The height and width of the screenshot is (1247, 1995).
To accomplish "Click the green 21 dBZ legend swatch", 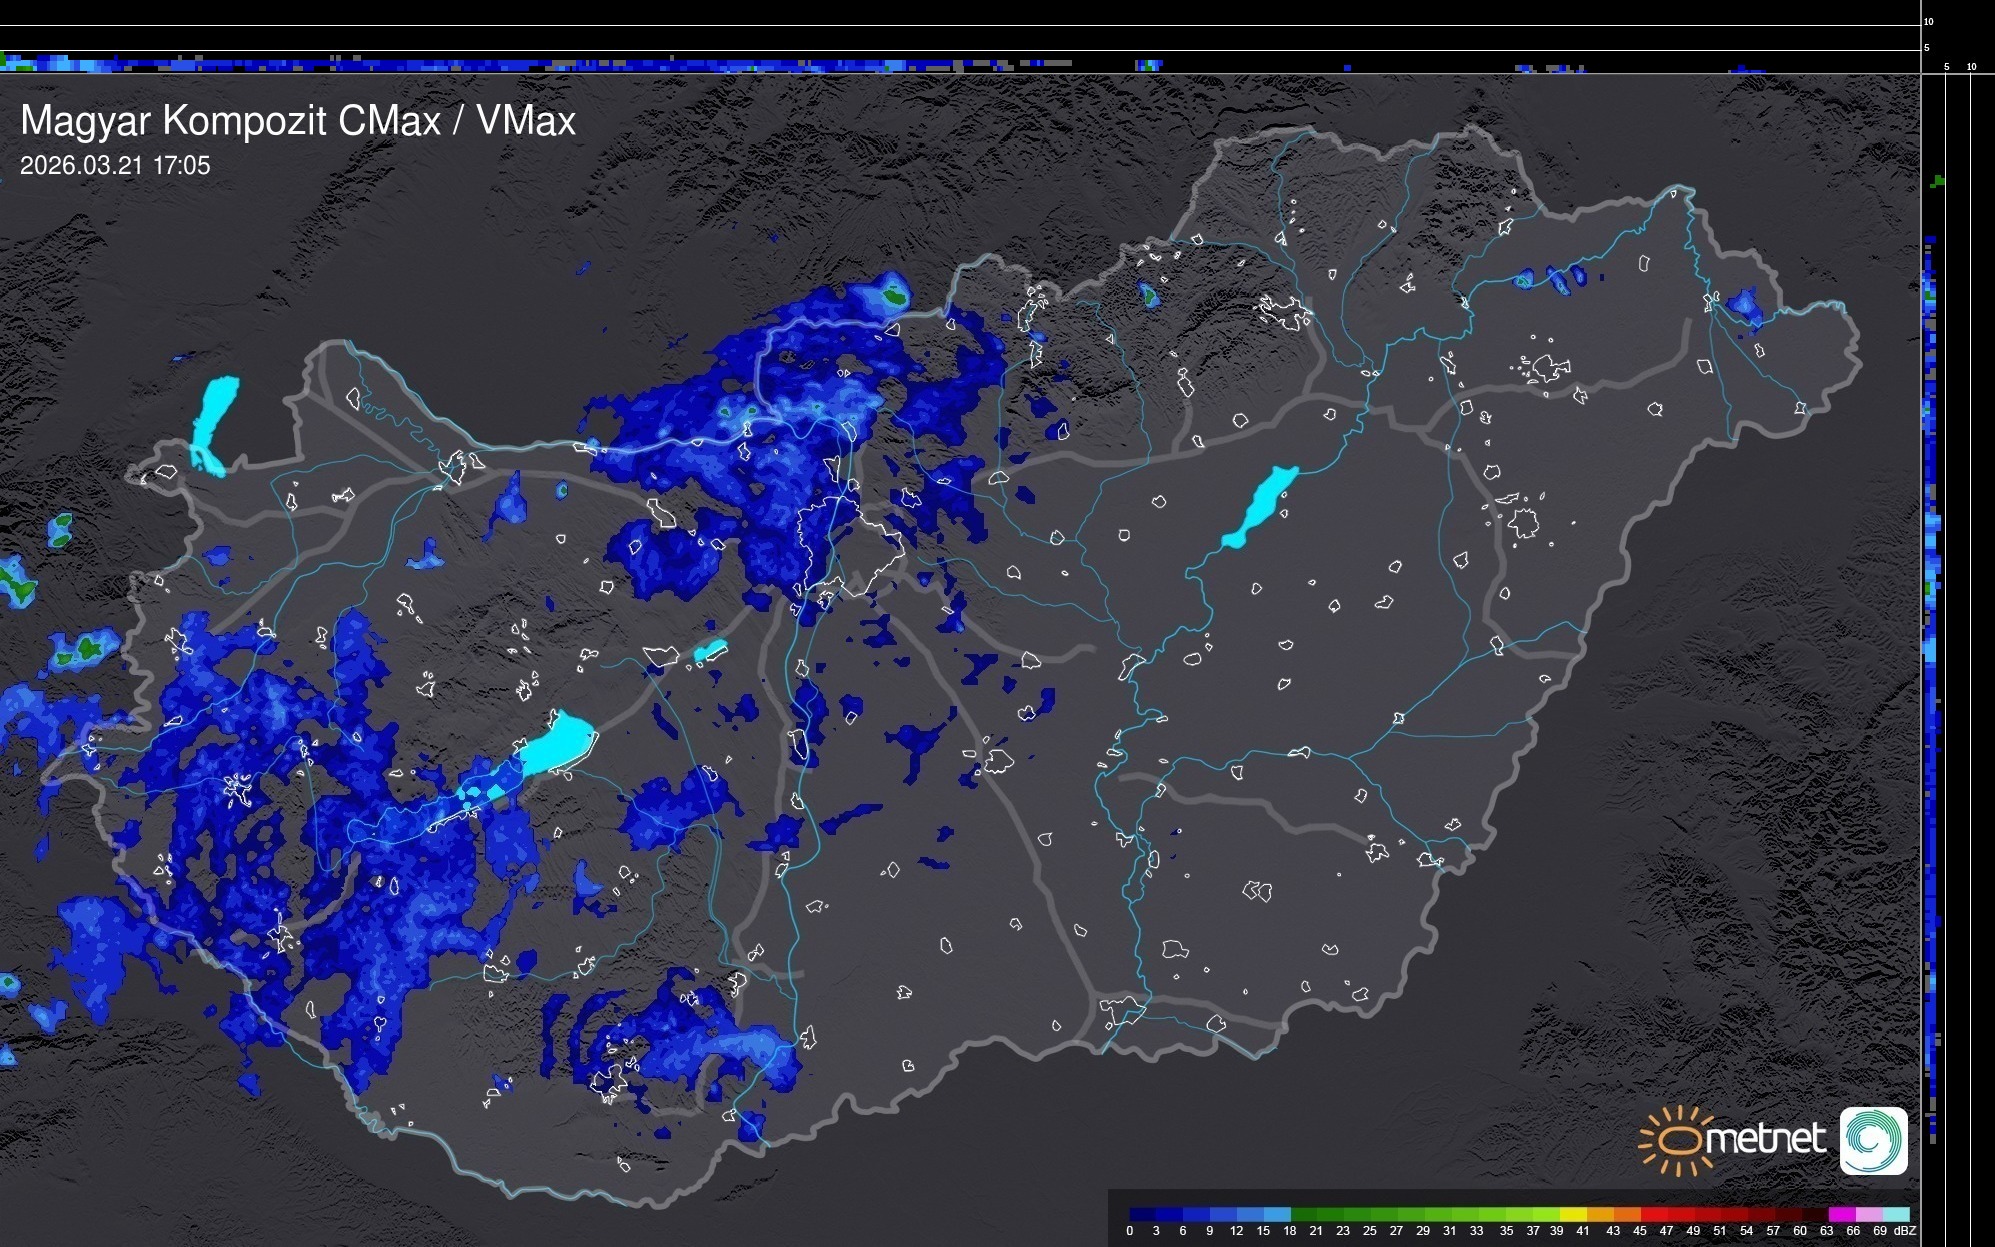I will 1310,1214.
